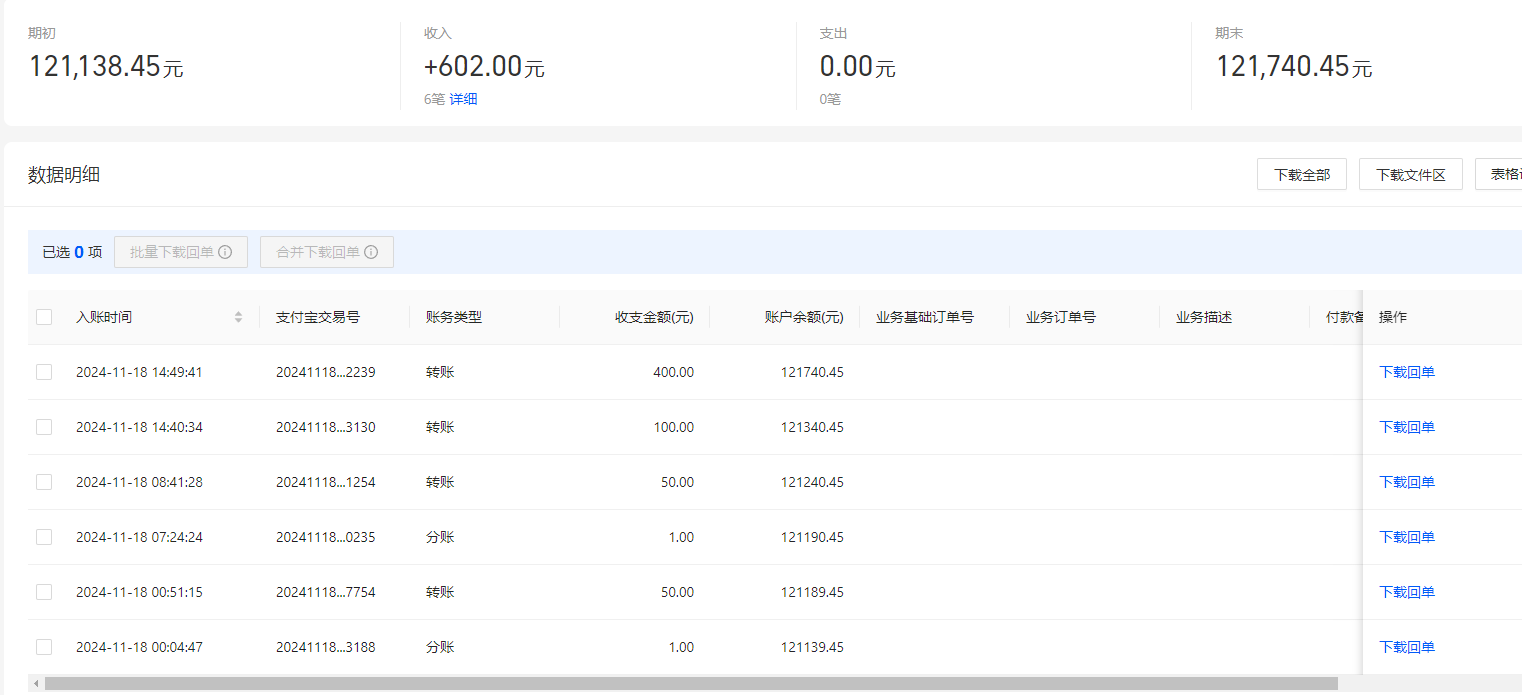Image resolution: width=1522 pixels, height=695 pixels.
Task: Click the 业务基础订单号 column header
Action: click(925, 317)
